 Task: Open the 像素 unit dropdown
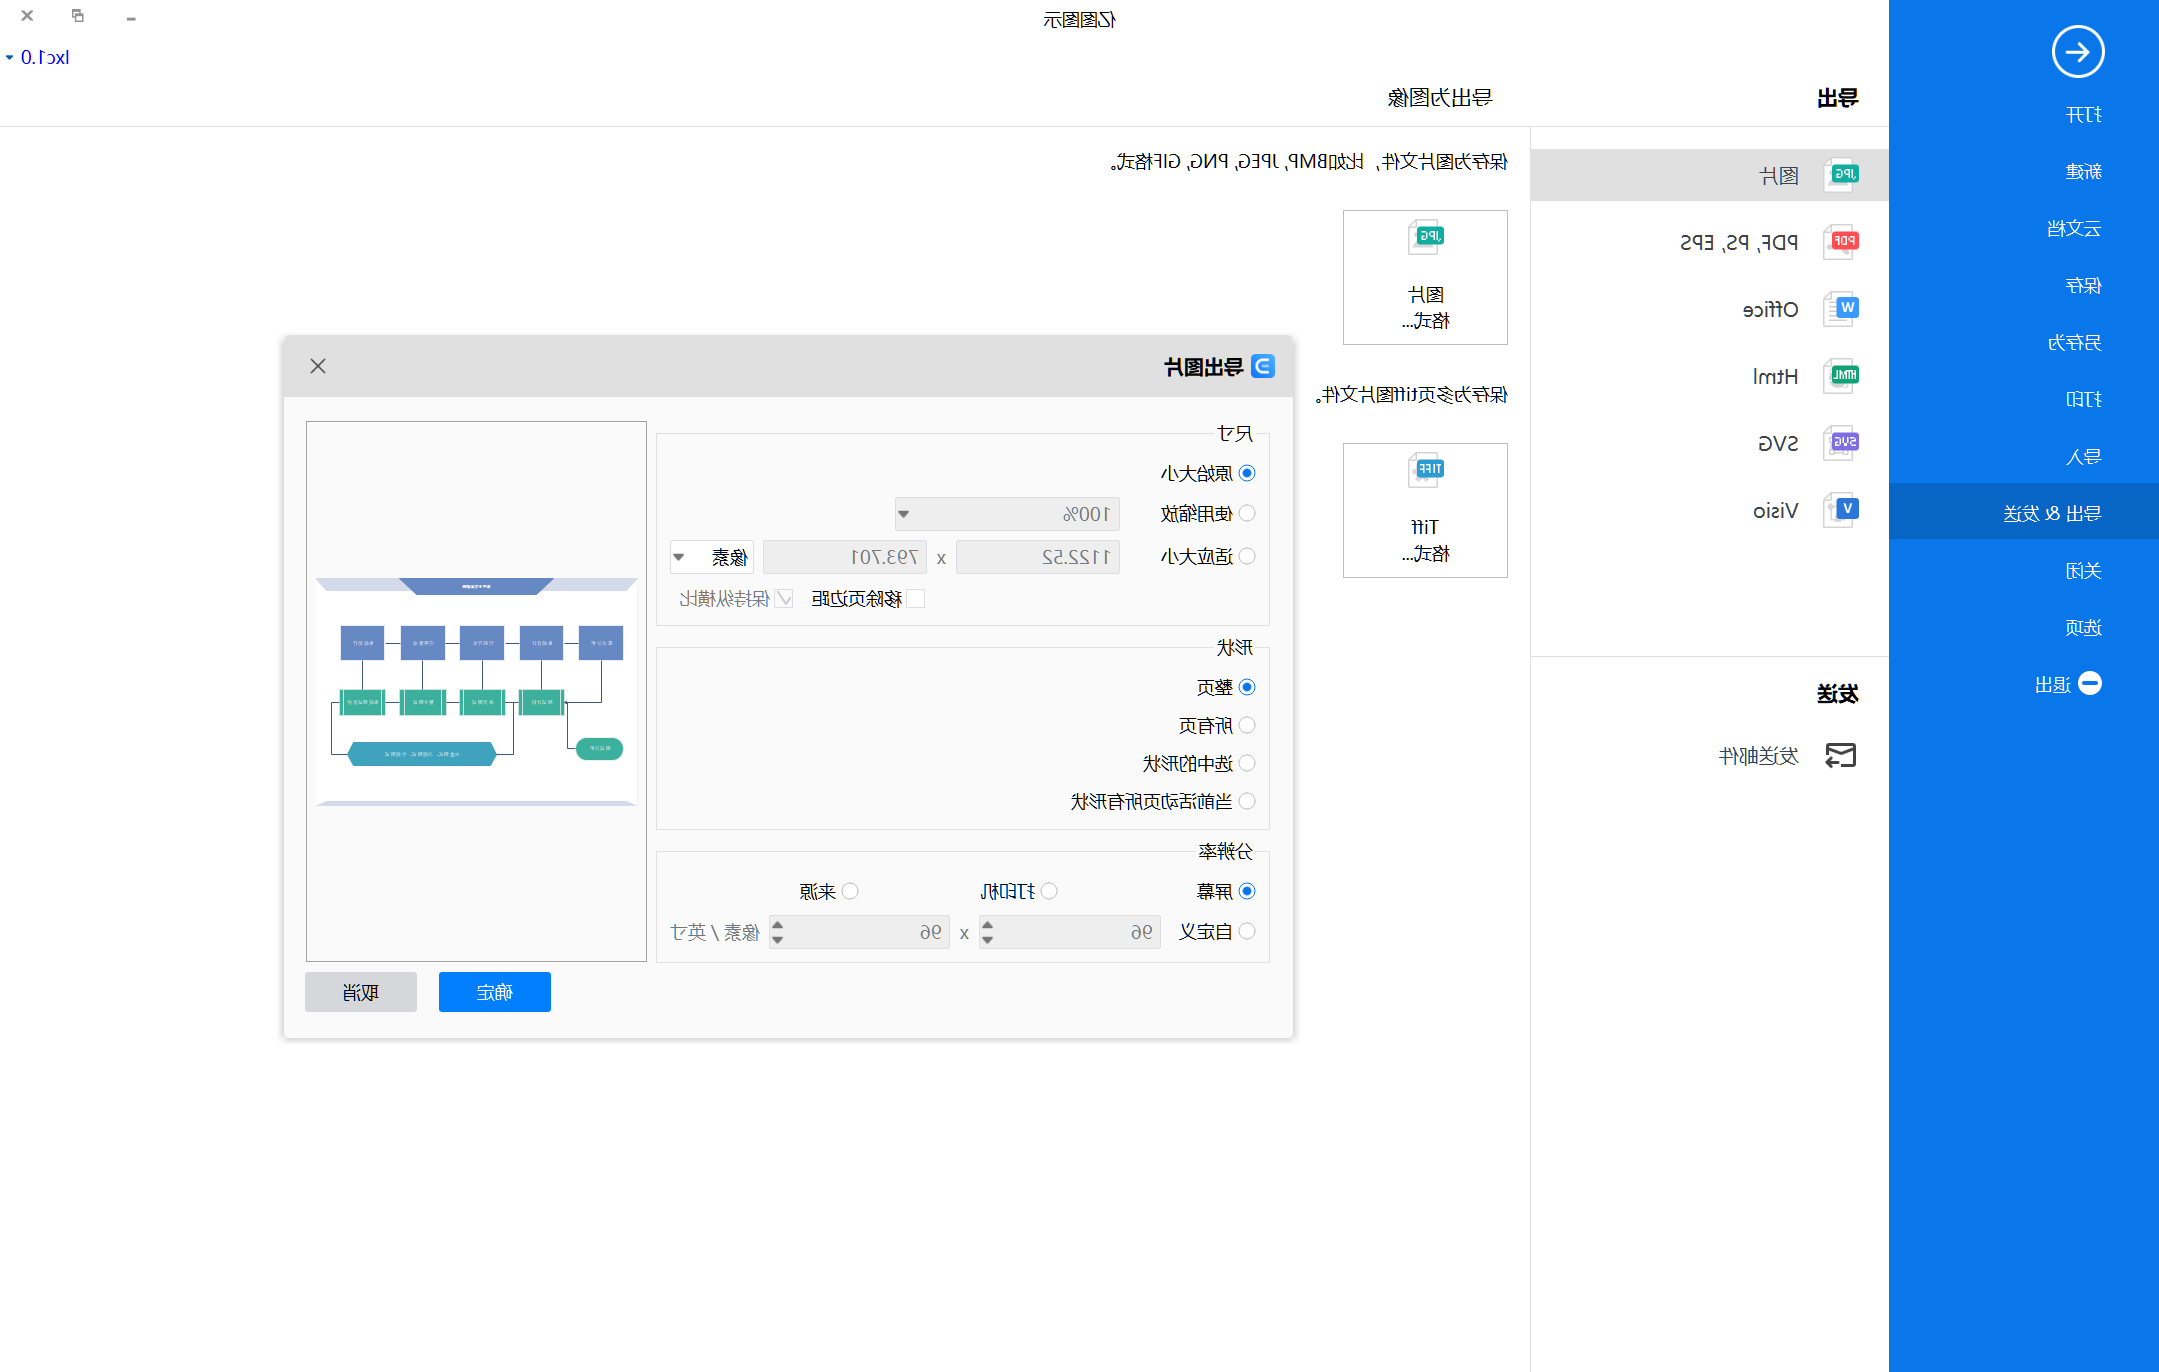[712, 557]
